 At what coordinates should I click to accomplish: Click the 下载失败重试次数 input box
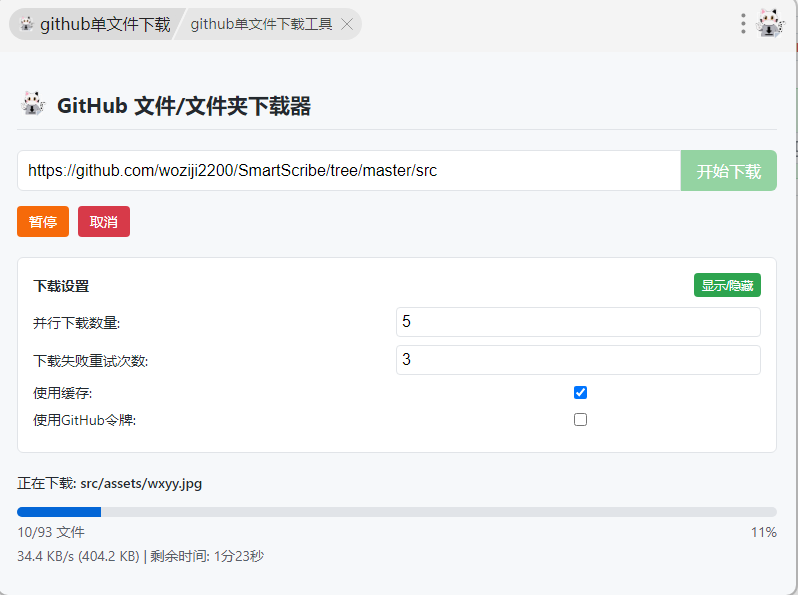point(578,360)
